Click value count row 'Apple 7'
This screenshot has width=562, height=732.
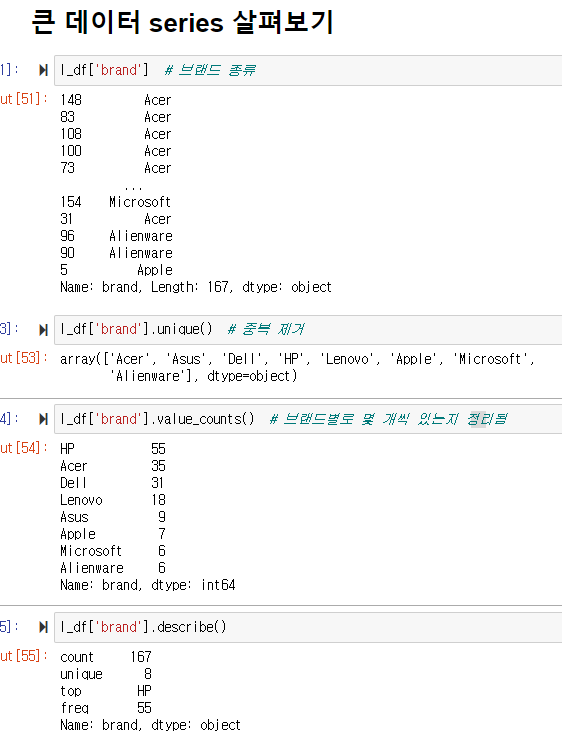[113, 534]
